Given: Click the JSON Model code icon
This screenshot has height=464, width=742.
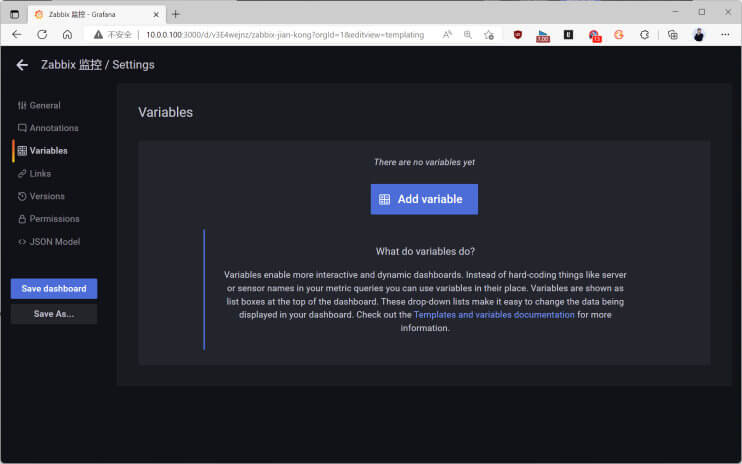Looking at the screenshot, I should pos(22,242).
